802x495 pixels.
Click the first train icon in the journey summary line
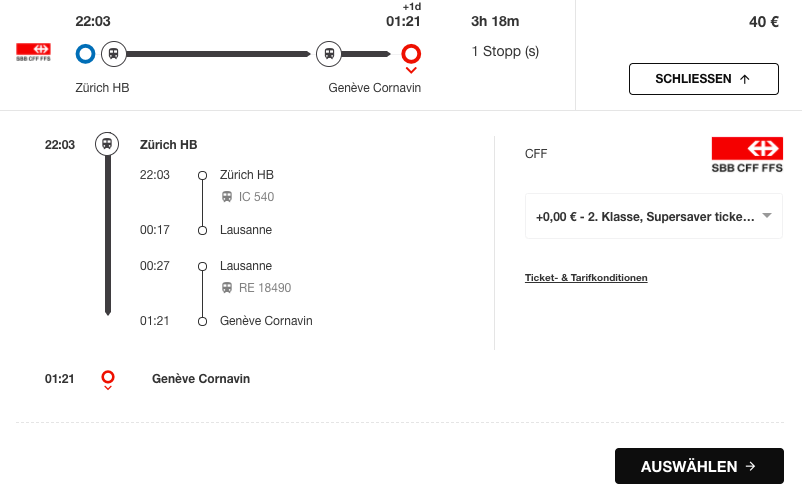pos(114,54)
